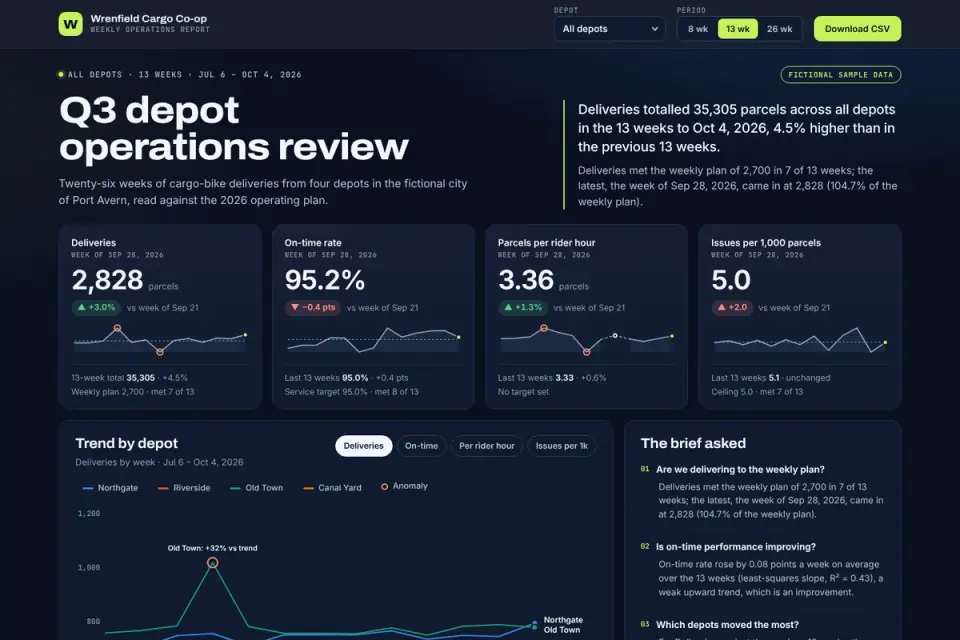The image size is (960, 640).
Task: Toggle the Riverside legend entry
Action: 184,488
